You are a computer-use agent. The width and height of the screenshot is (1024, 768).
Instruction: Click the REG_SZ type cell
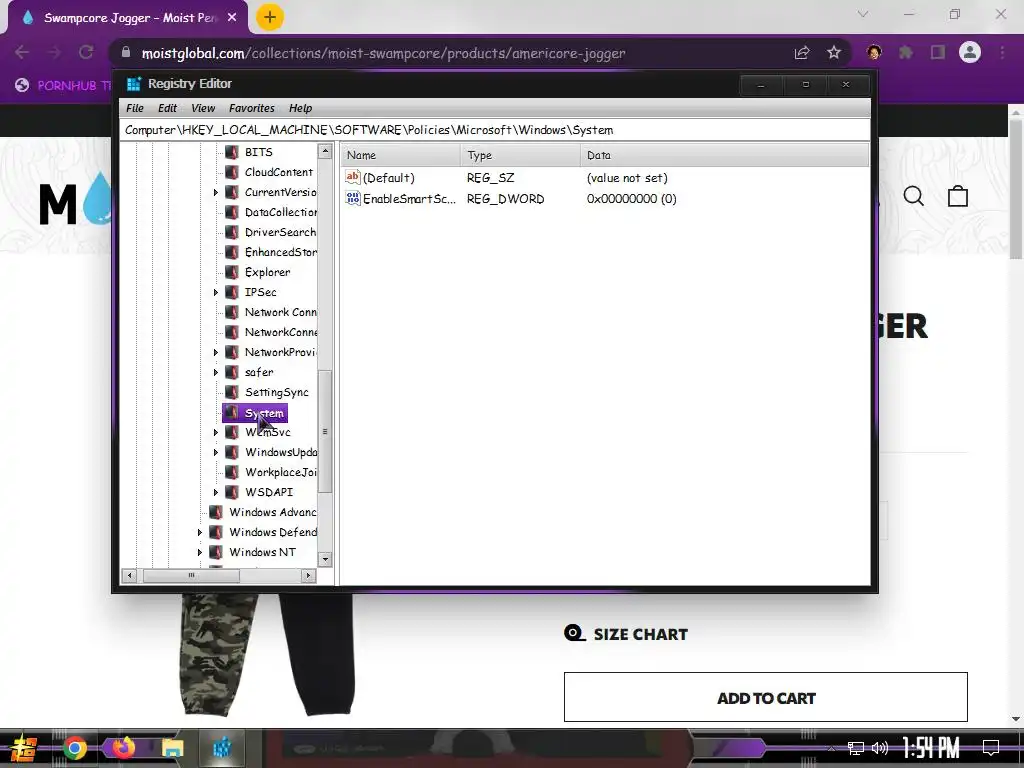click(x=490, y=178)
